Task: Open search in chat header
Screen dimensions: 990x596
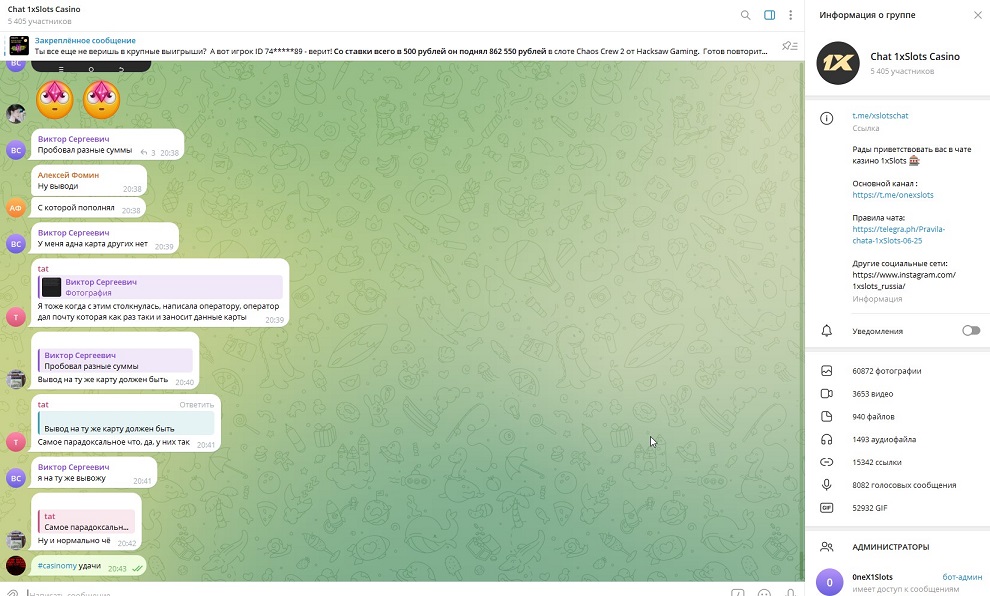Action: click(745, 15)
